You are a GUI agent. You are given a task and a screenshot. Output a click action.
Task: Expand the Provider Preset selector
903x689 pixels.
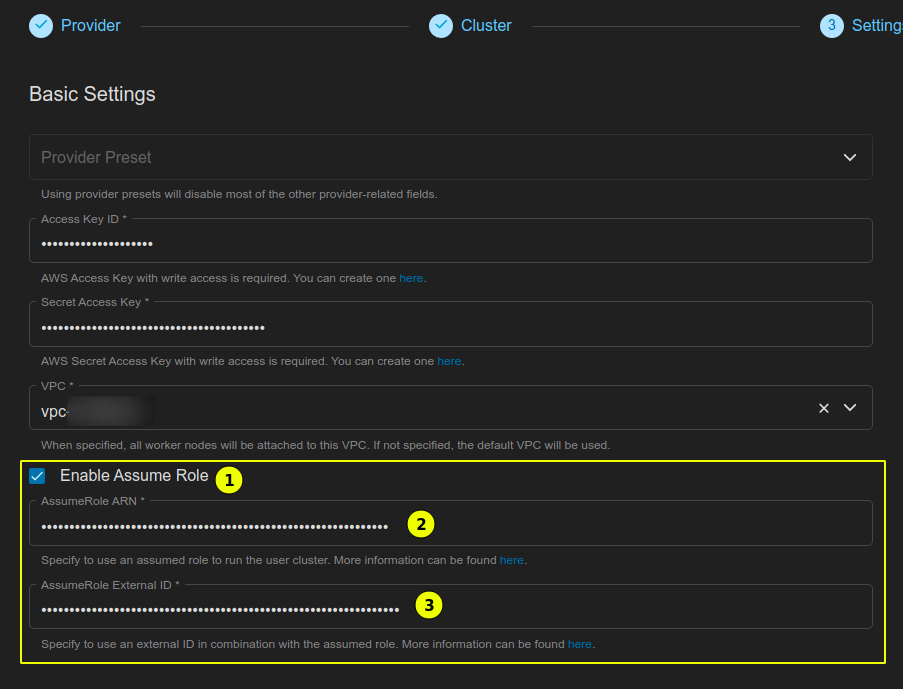[450, 157]
